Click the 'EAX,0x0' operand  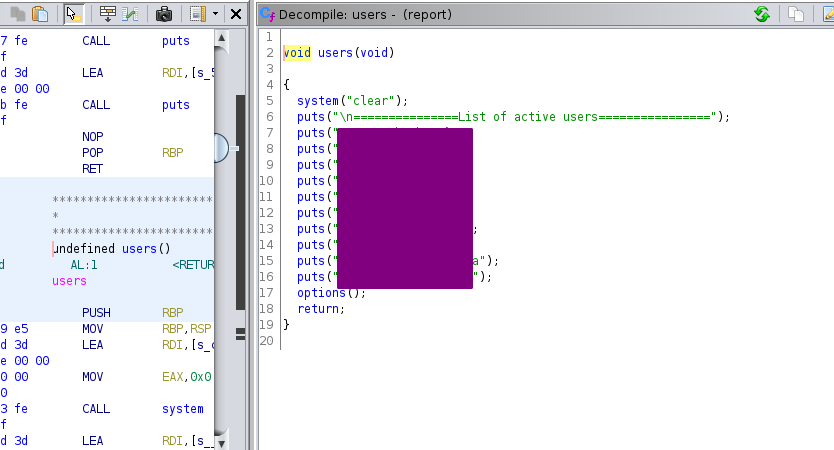click(187, 377)
